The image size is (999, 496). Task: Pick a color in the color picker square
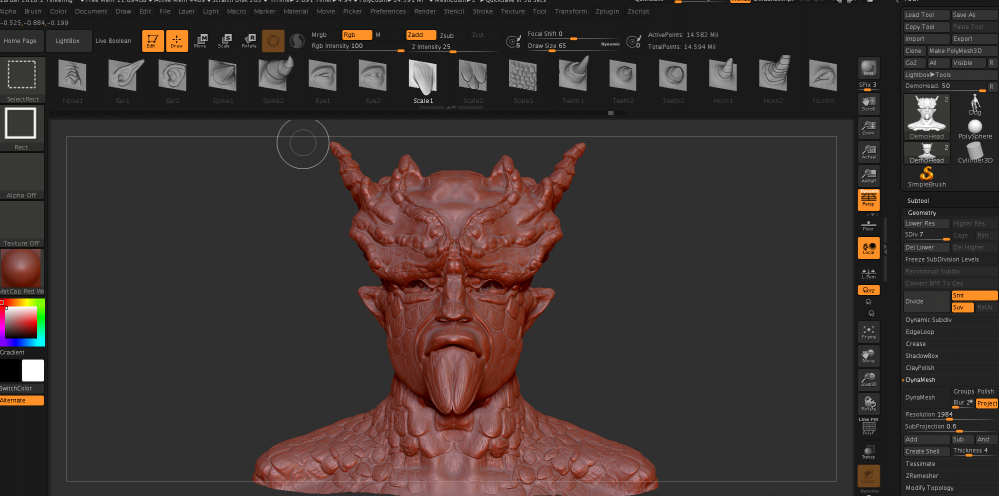pyautogui.click(x=21, y=323)
